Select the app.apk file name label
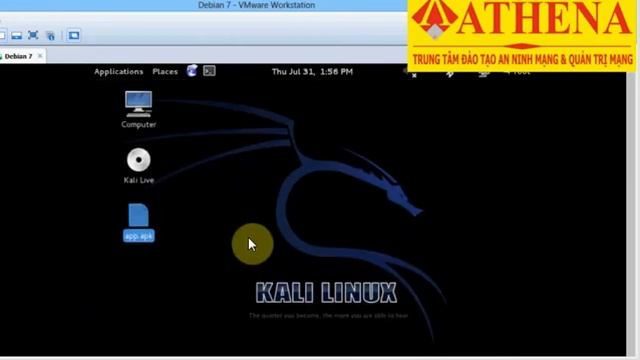 (139, 236)
